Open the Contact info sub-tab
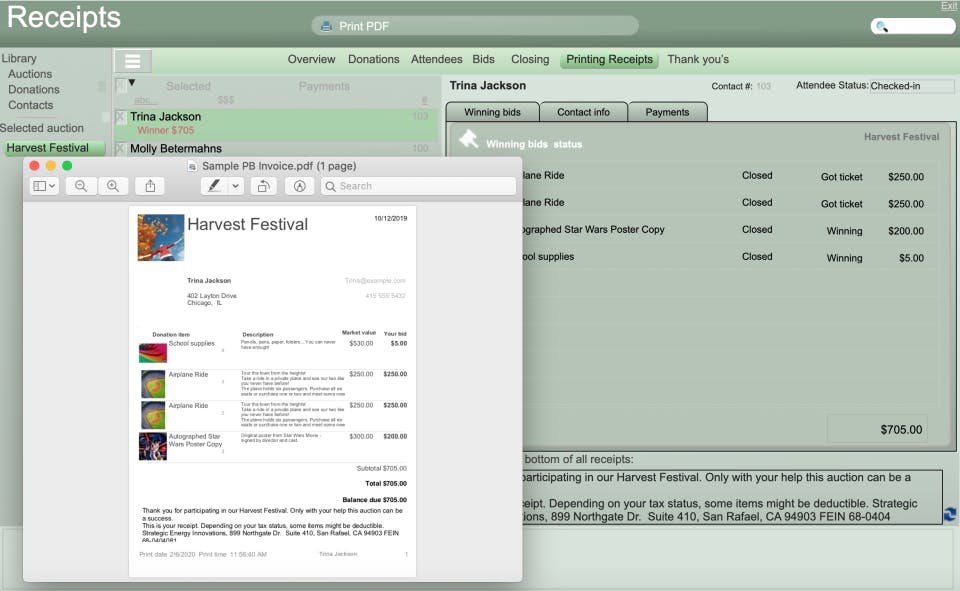960x591 pixels. pyautogui.click(x=583, y=112)
